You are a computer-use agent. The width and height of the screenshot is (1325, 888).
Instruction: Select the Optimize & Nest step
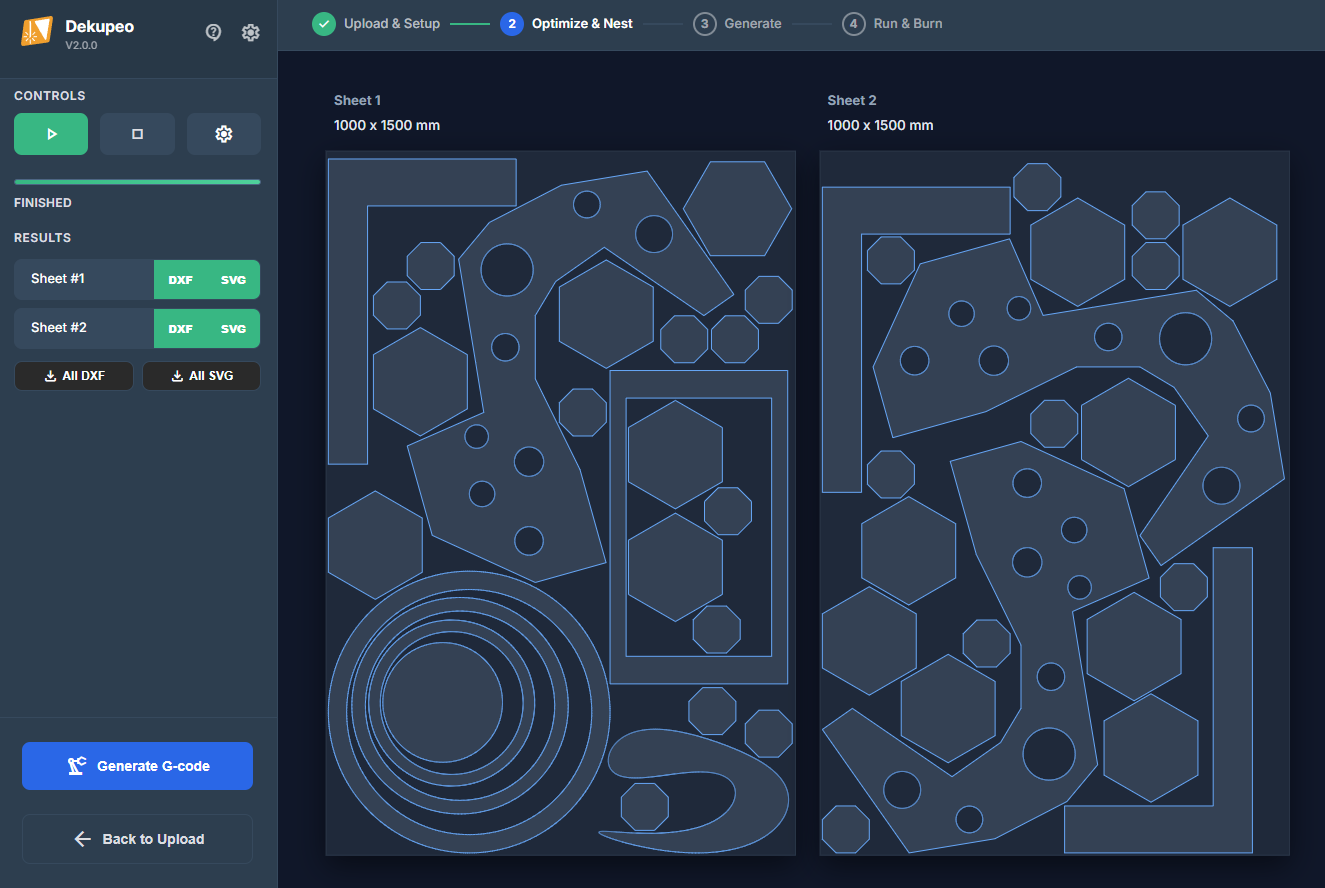567,24
